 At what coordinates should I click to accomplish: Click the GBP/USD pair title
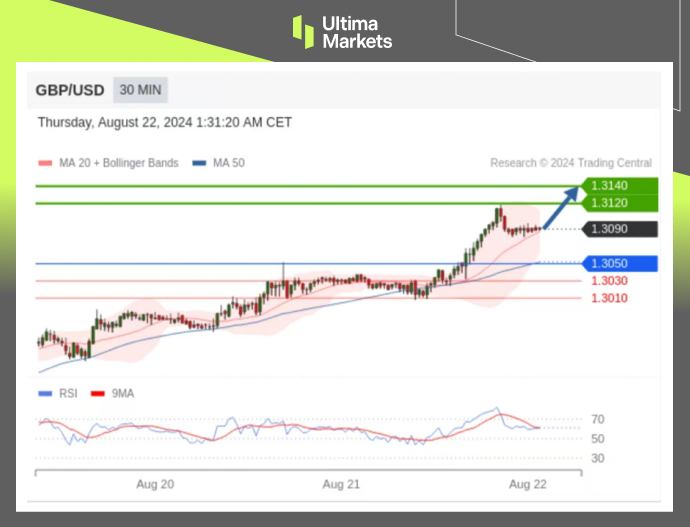[x=69, y=90]
